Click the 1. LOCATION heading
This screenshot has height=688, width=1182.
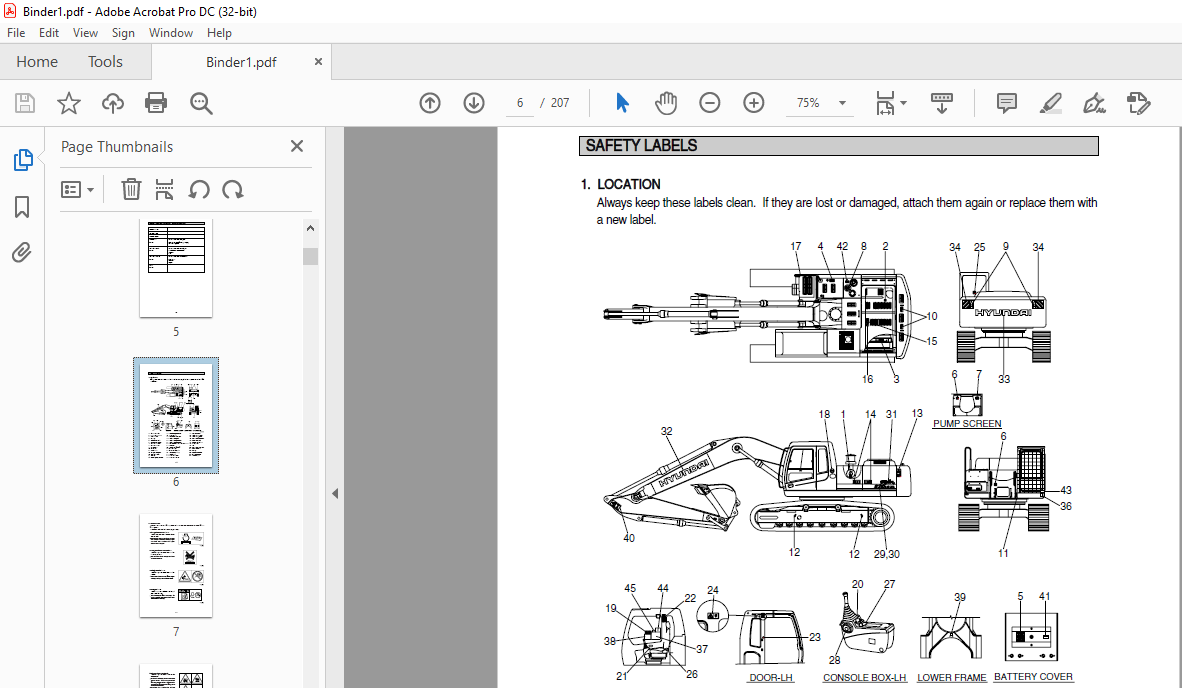click(x=621, y=184)
